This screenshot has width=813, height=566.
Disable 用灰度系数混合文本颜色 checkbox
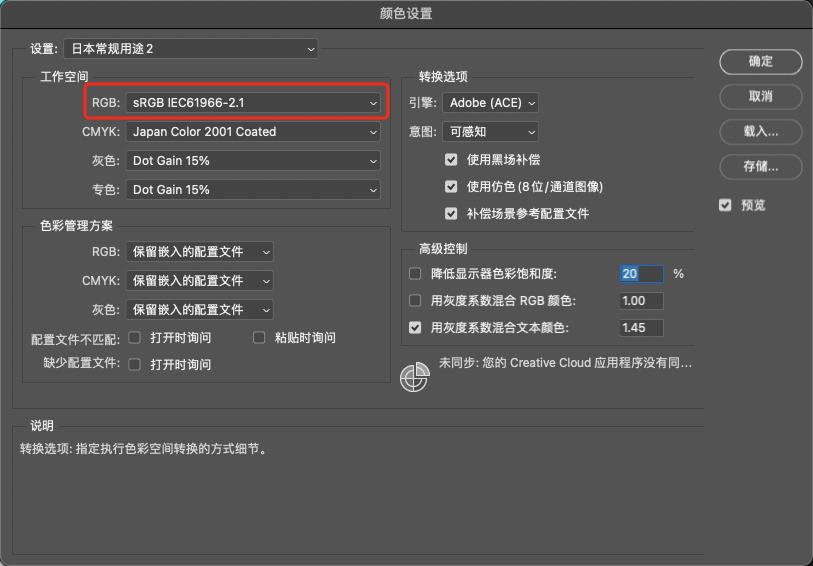(x=415, y=328)
